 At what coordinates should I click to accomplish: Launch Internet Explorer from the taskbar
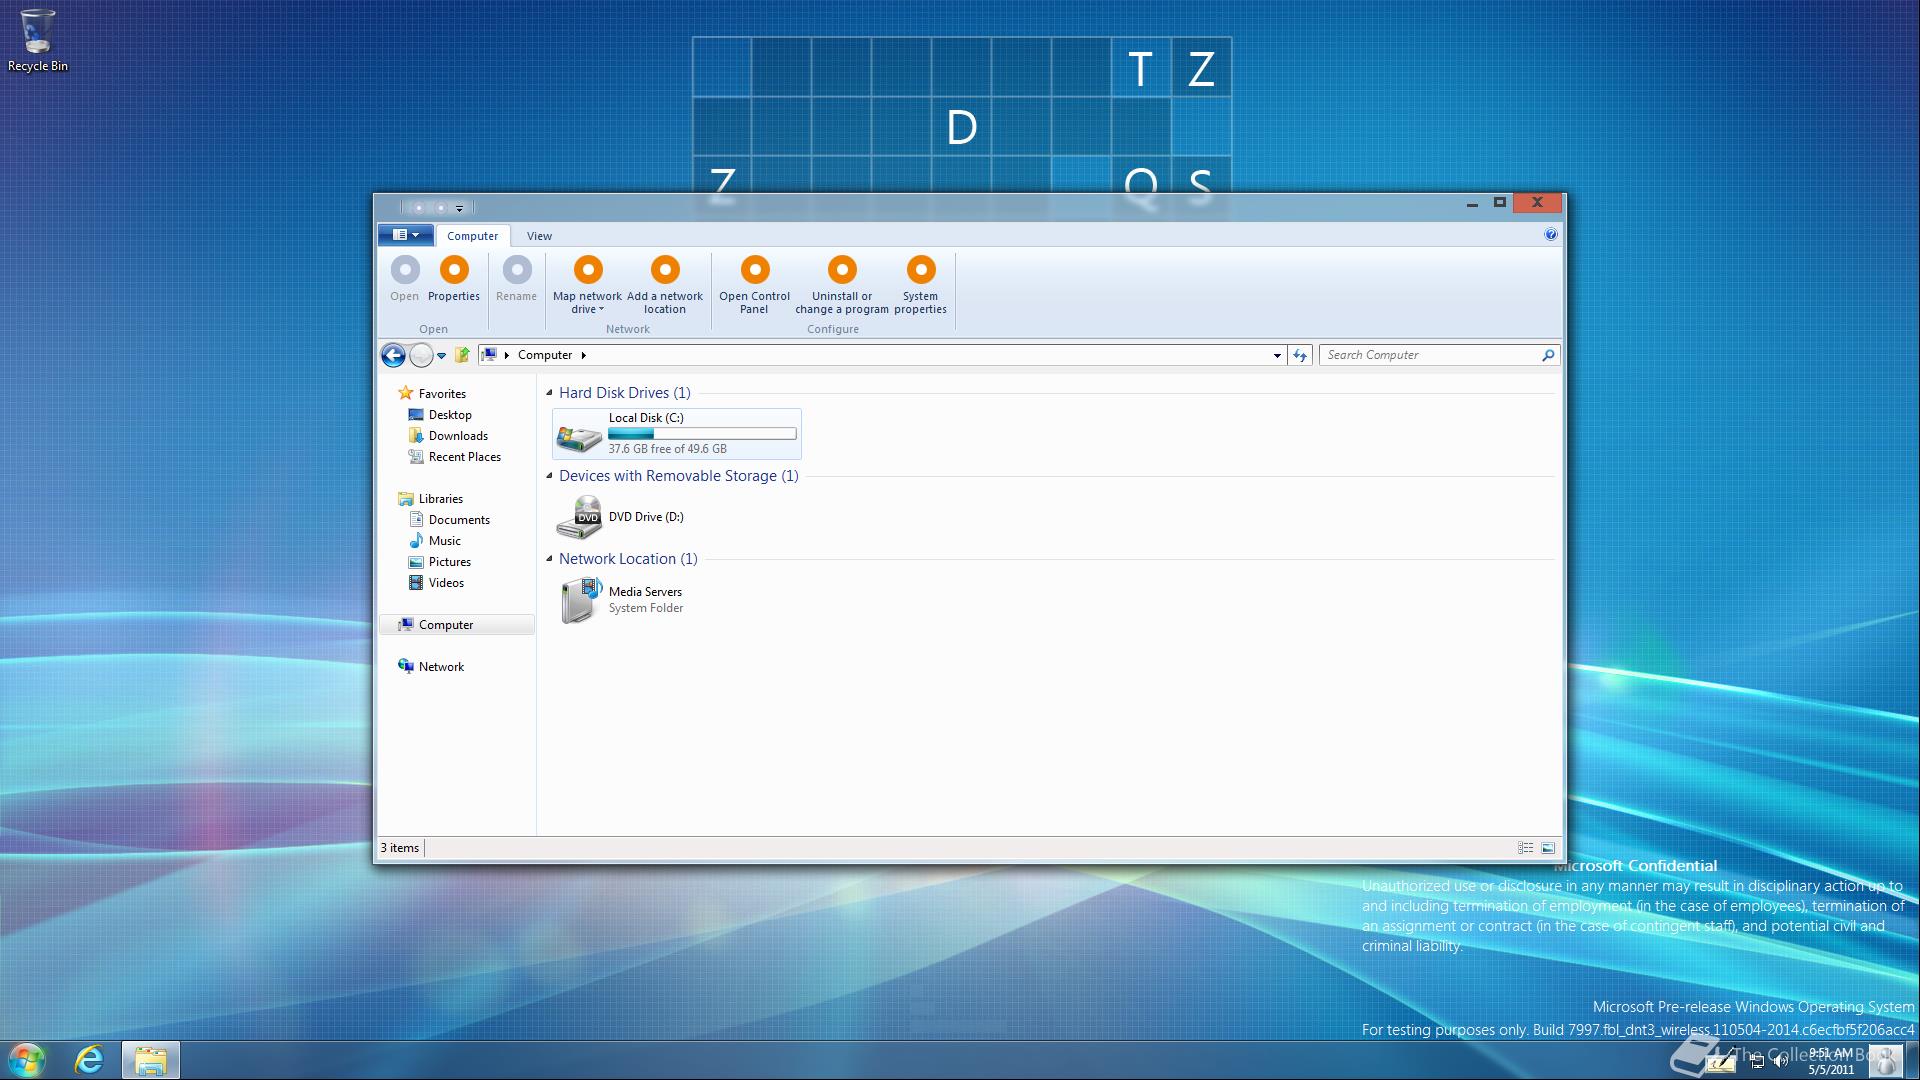(89, 1059)
